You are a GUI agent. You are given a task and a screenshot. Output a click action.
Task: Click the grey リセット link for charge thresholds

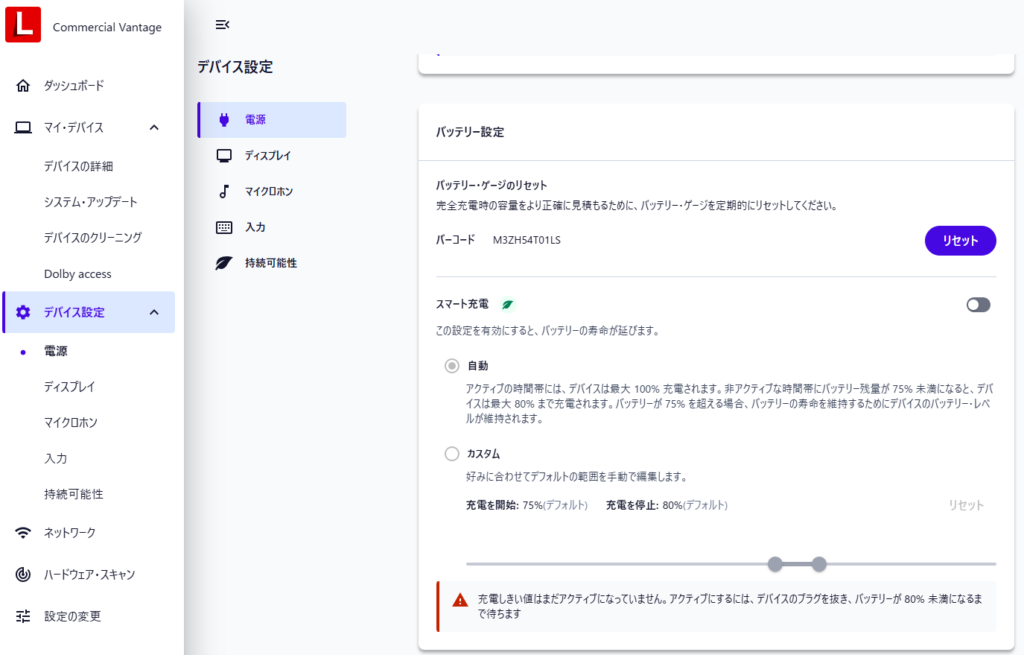pos(966,505)
